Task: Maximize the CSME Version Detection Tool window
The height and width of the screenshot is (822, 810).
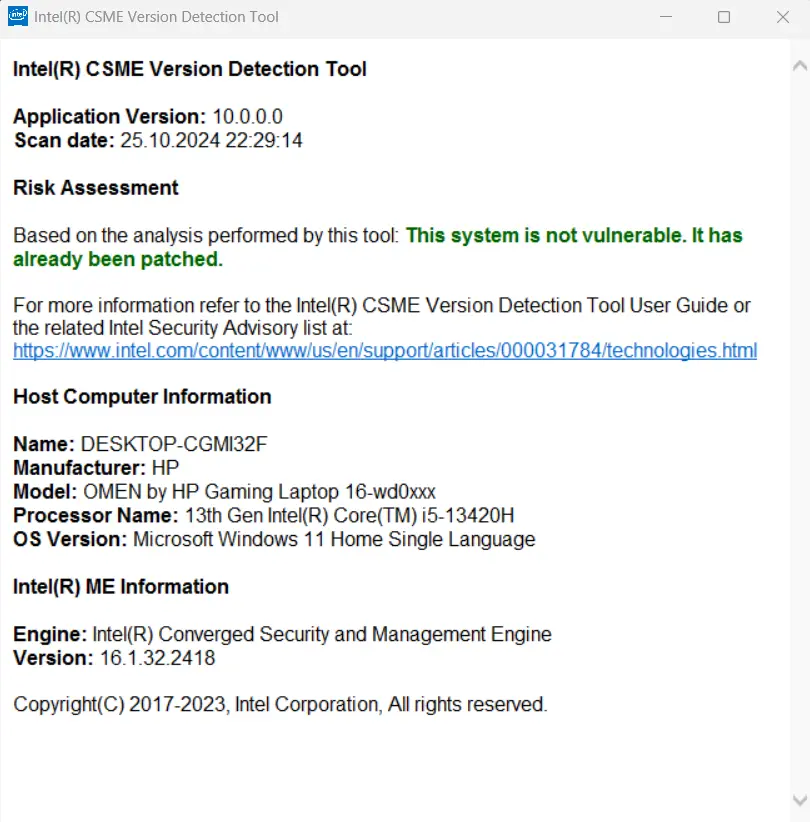Action: click(x=724, y=17)
